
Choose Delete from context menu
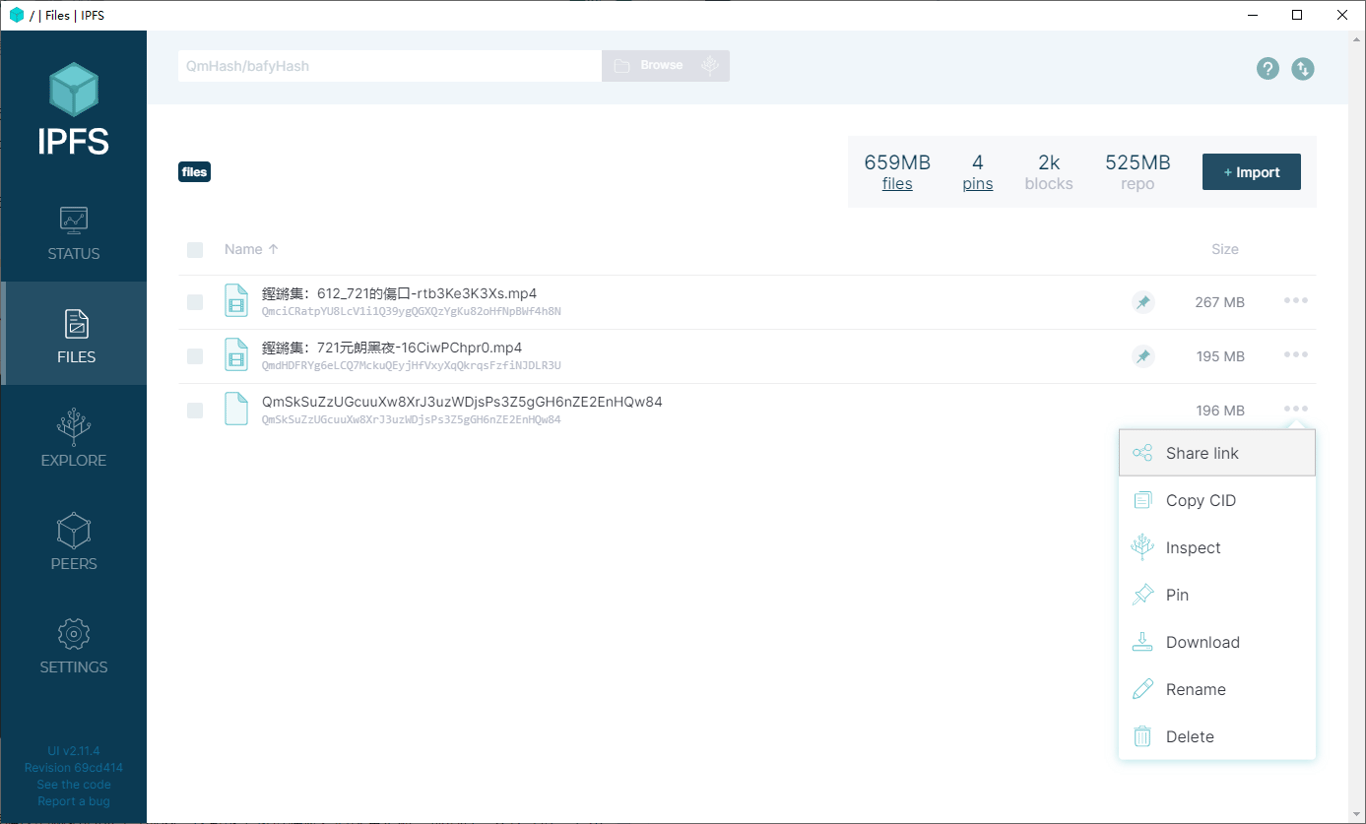click(1217, 736)
